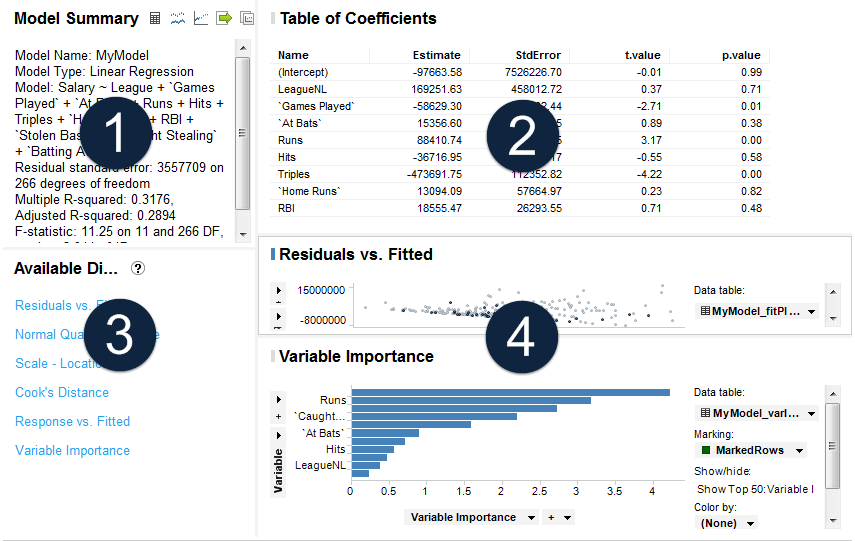Click the stacked window chart icon
Viewport: 855px width, 541px height.
point(247,18)
